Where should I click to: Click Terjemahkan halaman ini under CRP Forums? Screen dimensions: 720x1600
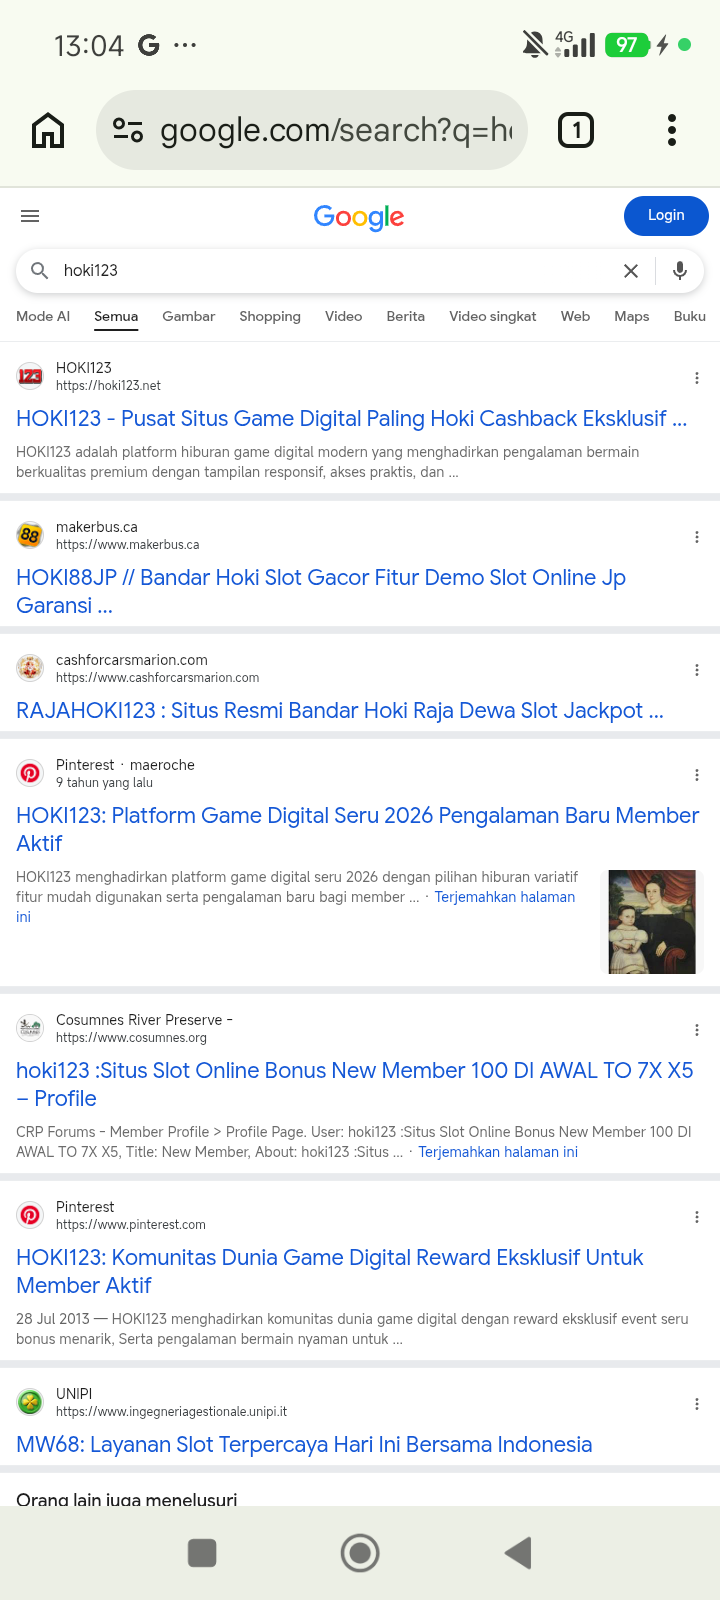pyautogui.click(x=498, y=1152)
